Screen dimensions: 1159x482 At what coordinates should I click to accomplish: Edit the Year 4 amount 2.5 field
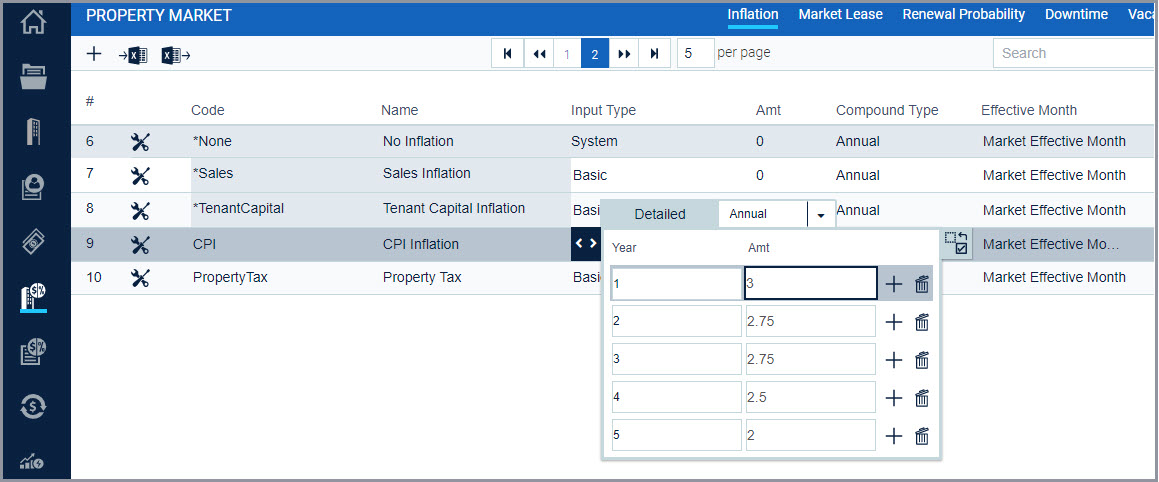coord(811,398)
